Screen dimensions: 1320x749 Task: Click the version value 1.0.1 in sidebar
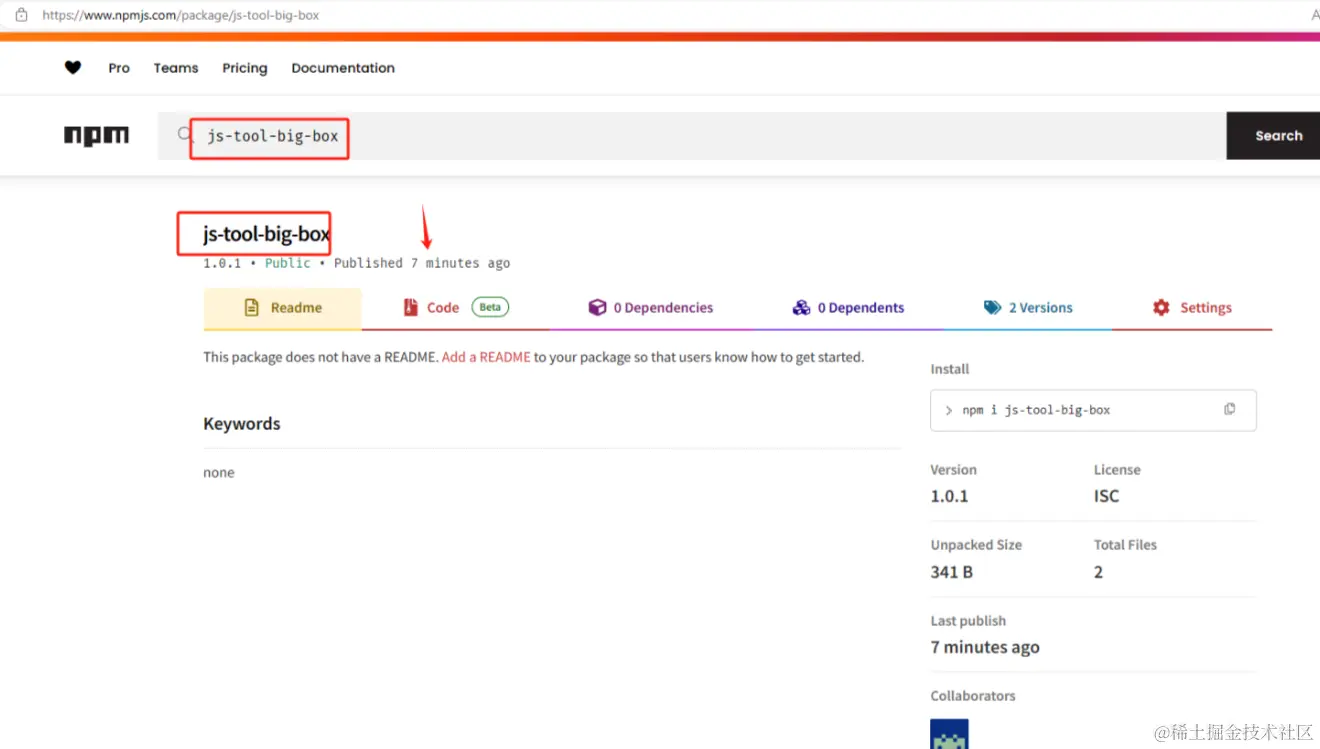949,496
